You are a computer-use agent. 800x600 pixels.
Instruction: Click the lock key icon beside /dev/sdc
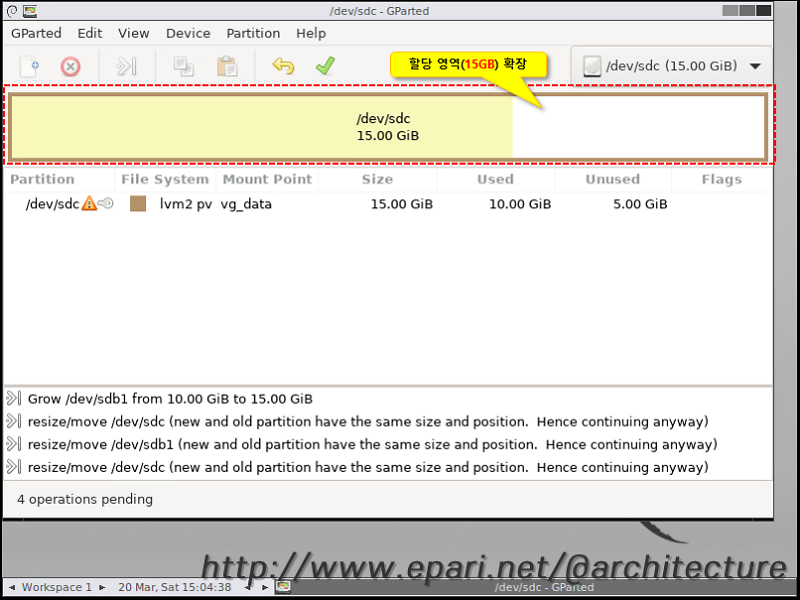[106, 204]
